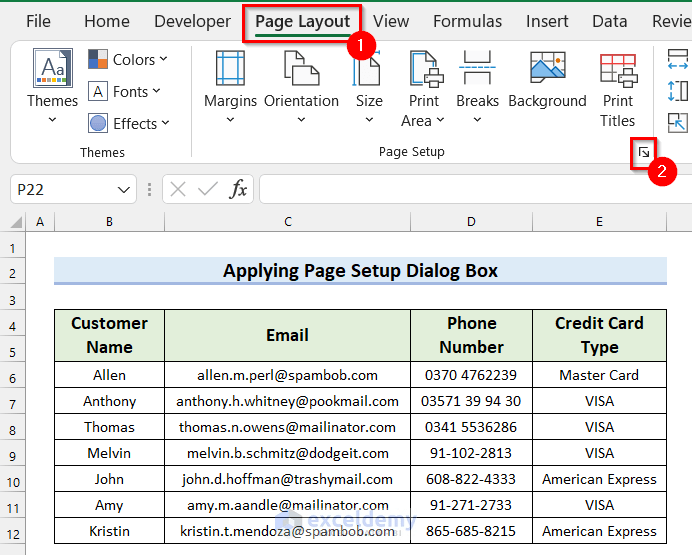
Task: Expand the Margins dropdown chevron
Action: point(230,120)
